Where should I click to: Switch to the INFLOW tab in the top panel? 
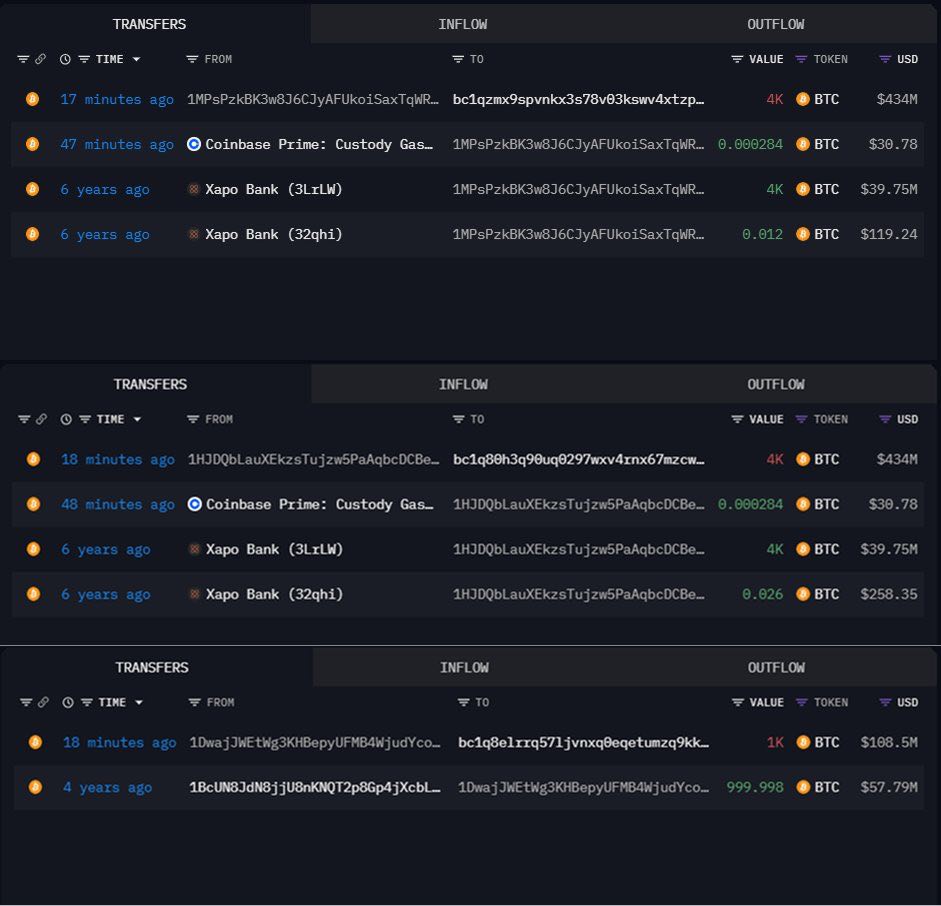[463, 24]
